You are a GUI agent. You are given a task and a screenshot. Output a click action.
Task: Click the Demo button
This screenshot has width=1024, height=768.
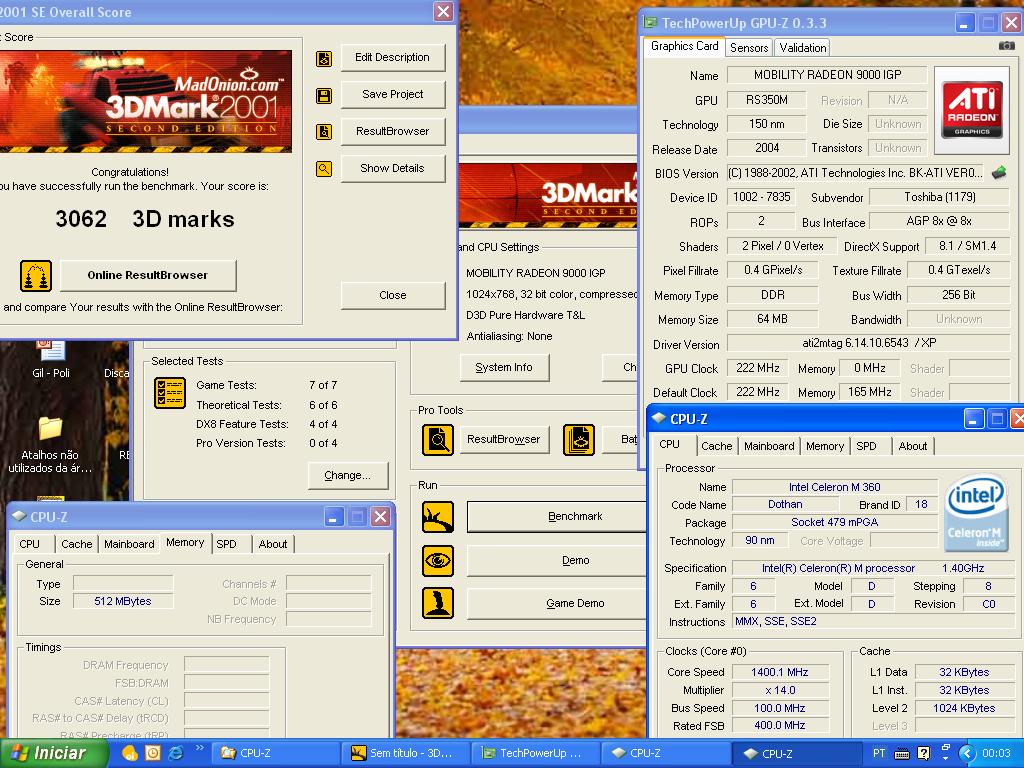click(x=556, y=560)
